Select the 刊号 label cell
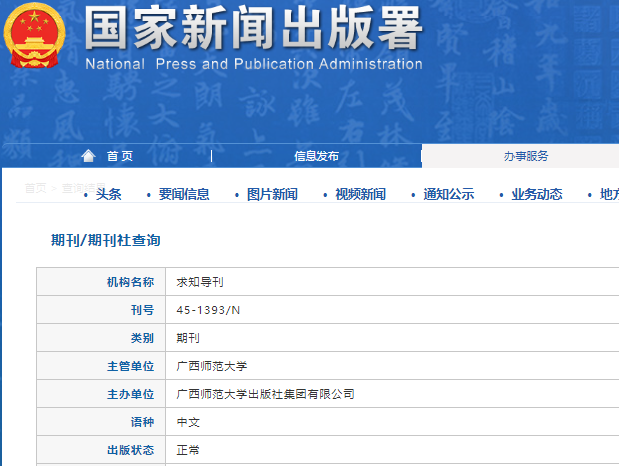 click(x=101, y=310)
